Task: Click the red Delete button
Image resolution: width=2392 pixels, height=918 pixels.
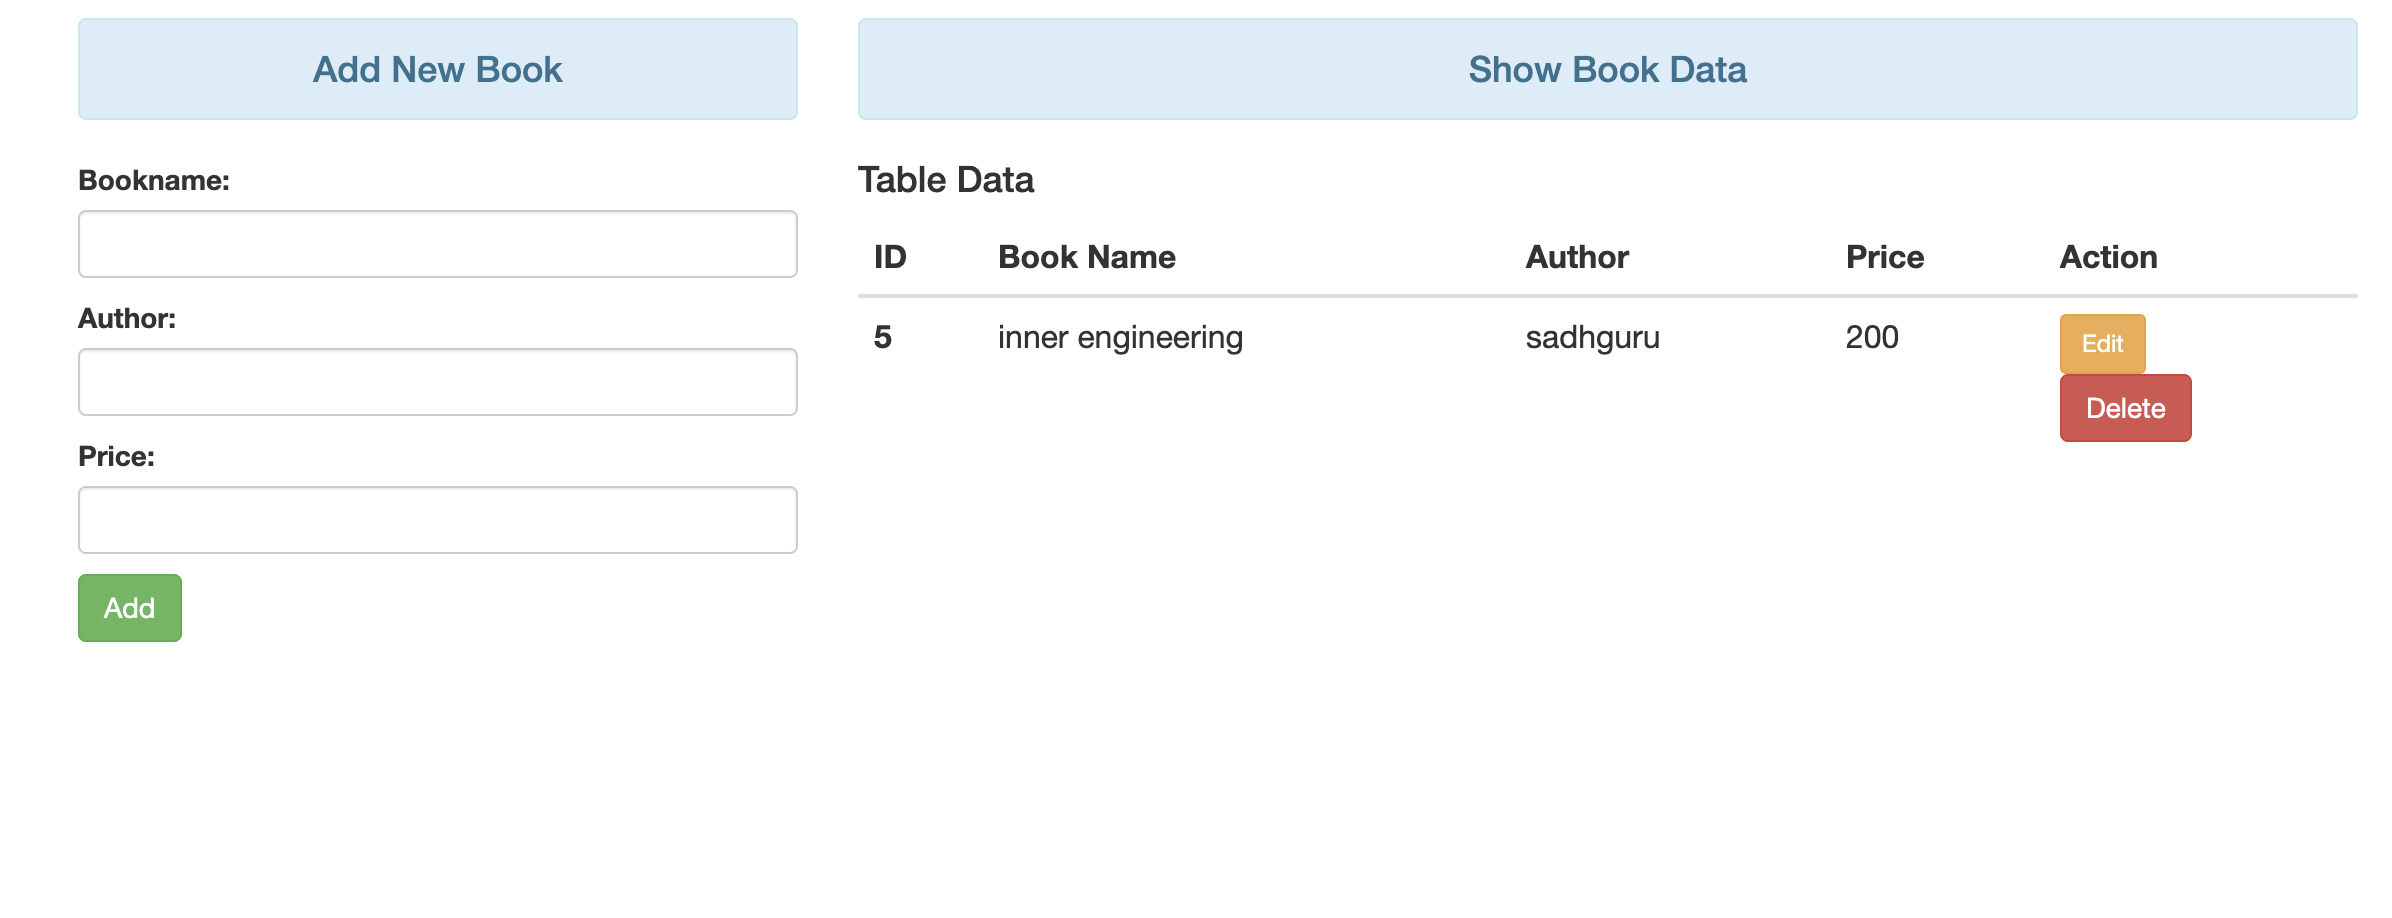Action: point(2125,408)
